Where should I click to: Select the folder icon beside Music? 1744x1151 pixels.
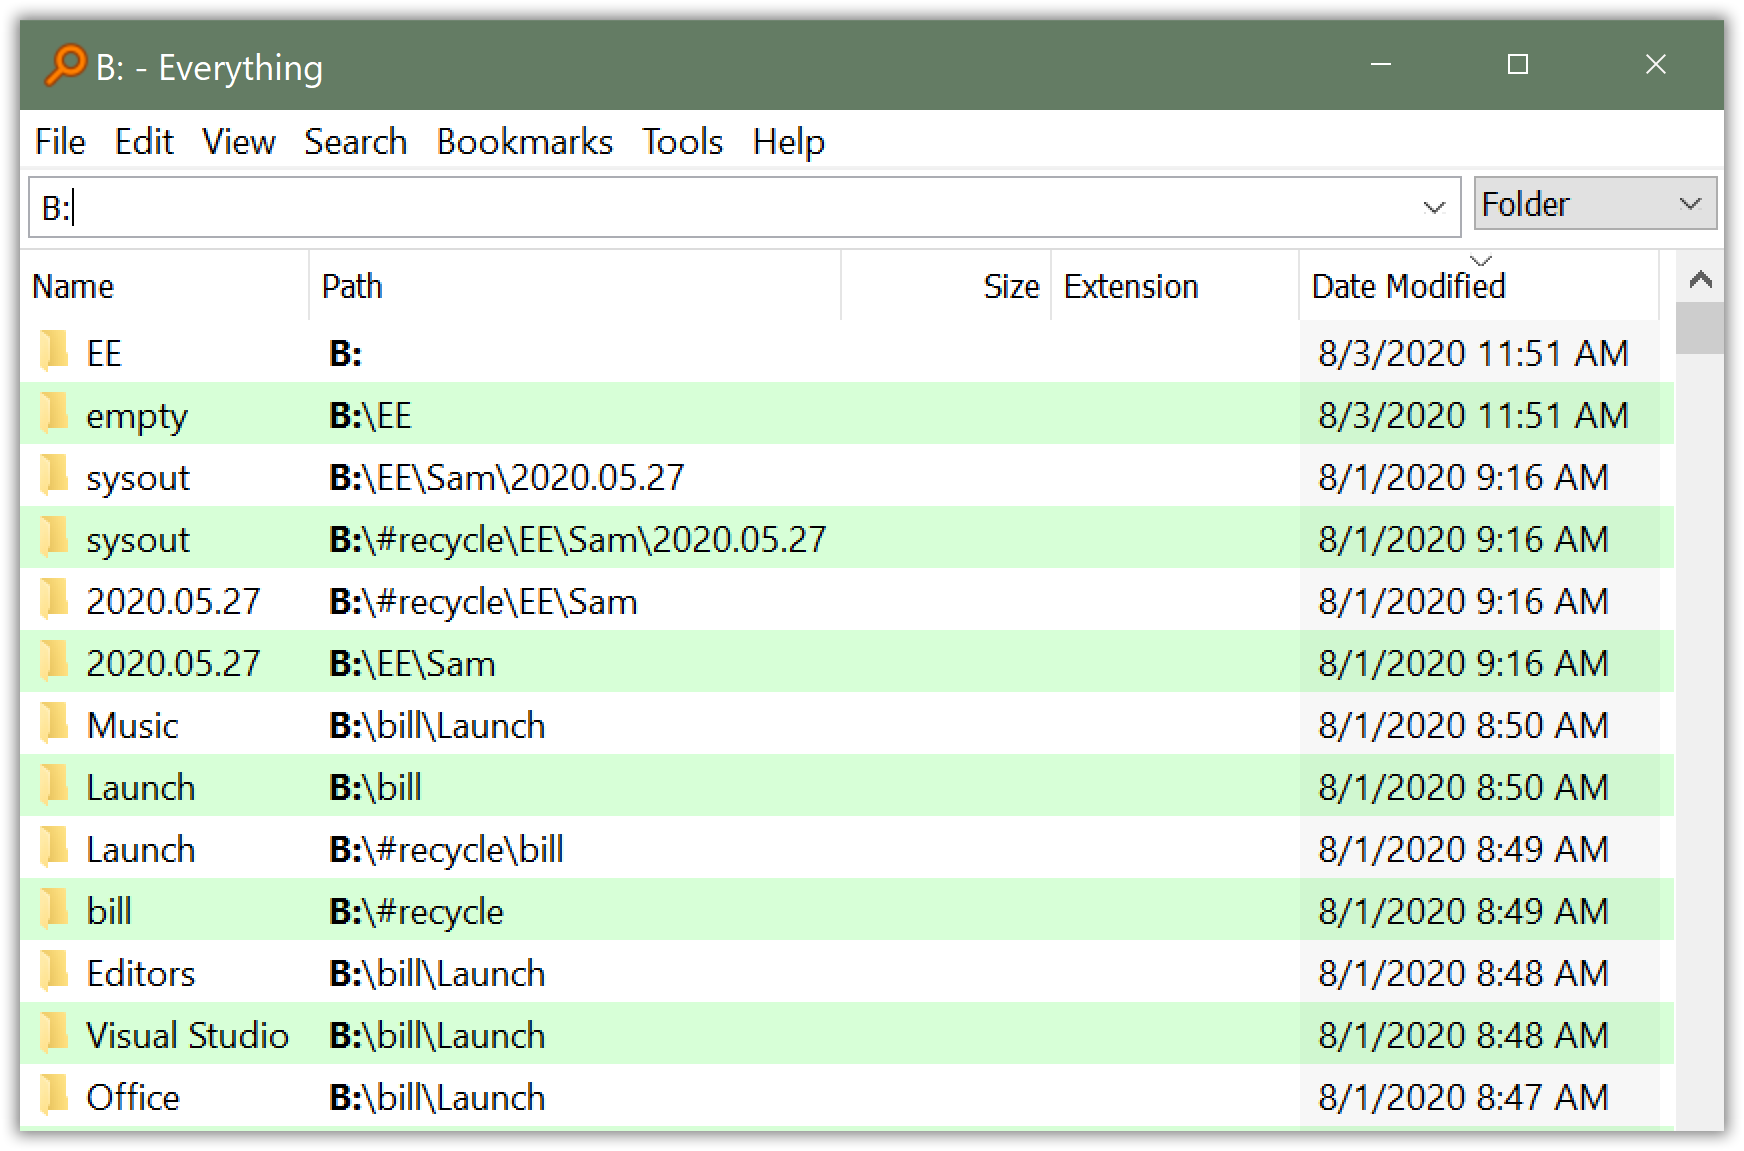(x=54, y=723)
